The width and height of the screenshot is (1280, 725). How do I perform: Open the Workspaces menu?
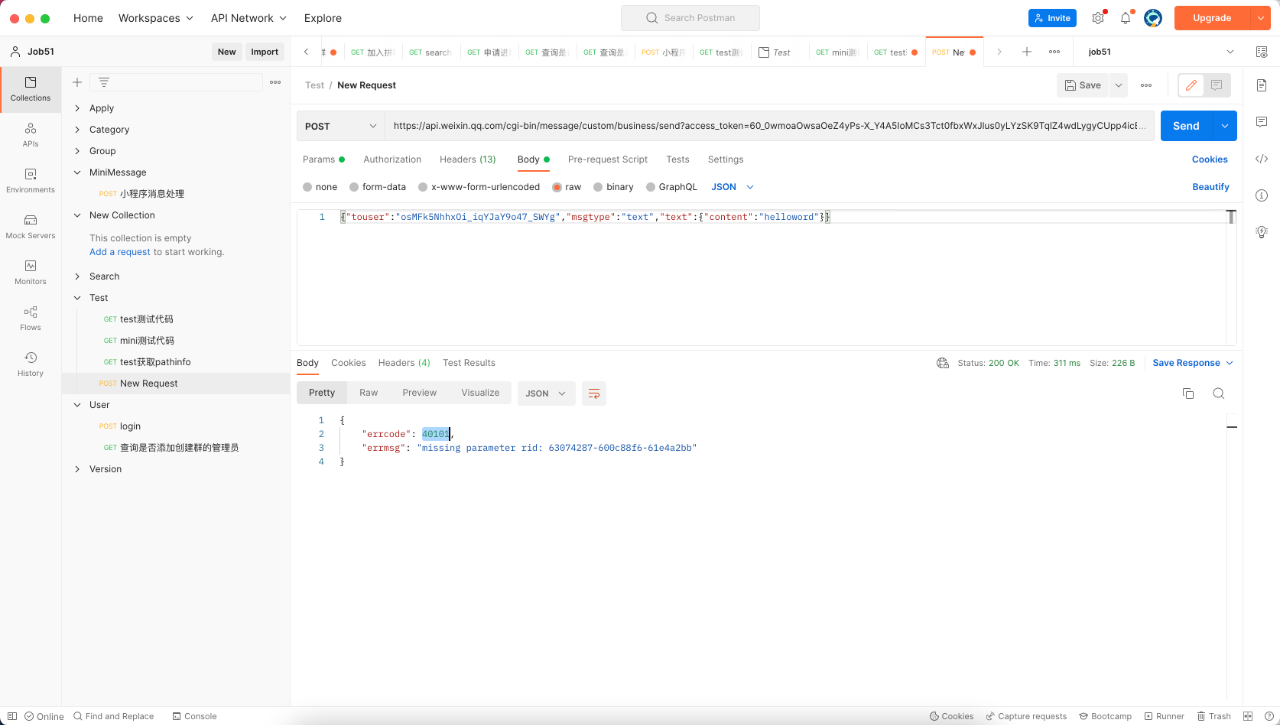tap(156, 18)
